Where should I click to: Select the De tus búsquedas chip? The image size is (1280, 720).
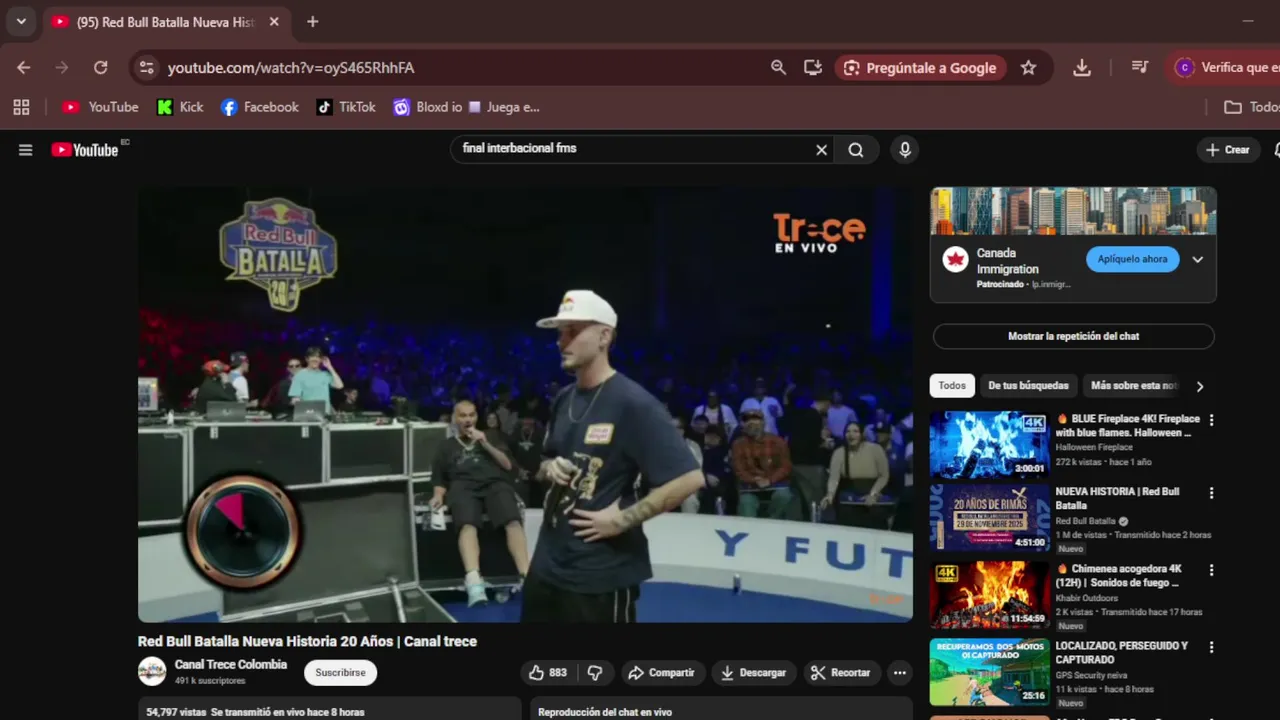(x=1028, y=385)
